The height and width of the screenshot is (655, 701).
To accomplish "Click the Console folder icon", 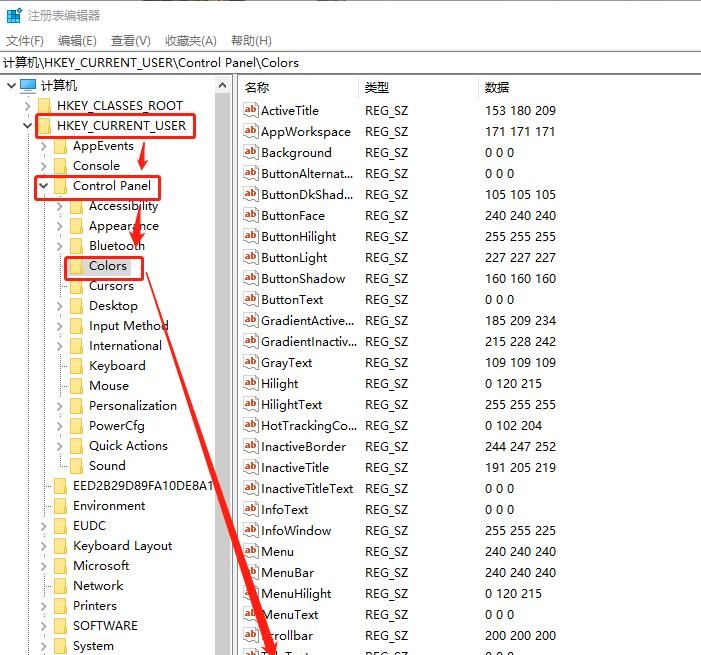I will [x=60, y=166].
